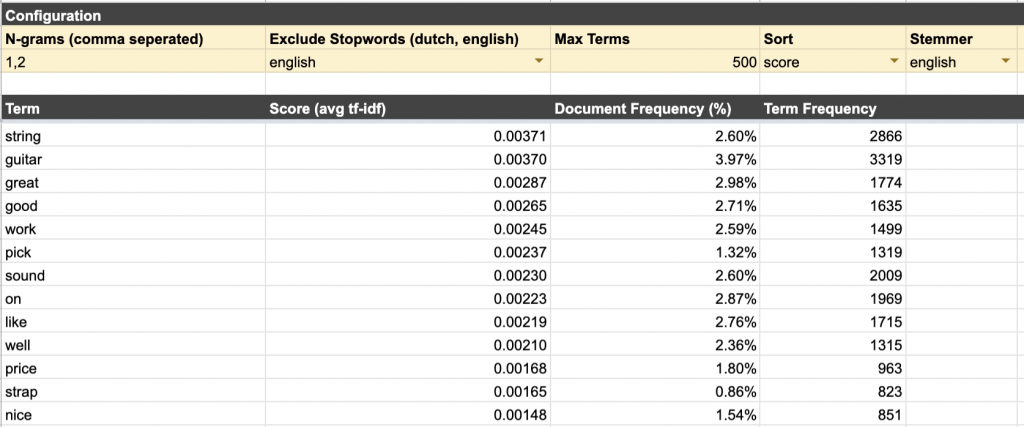Click the N-grams value cell containing 1,2

134,62
